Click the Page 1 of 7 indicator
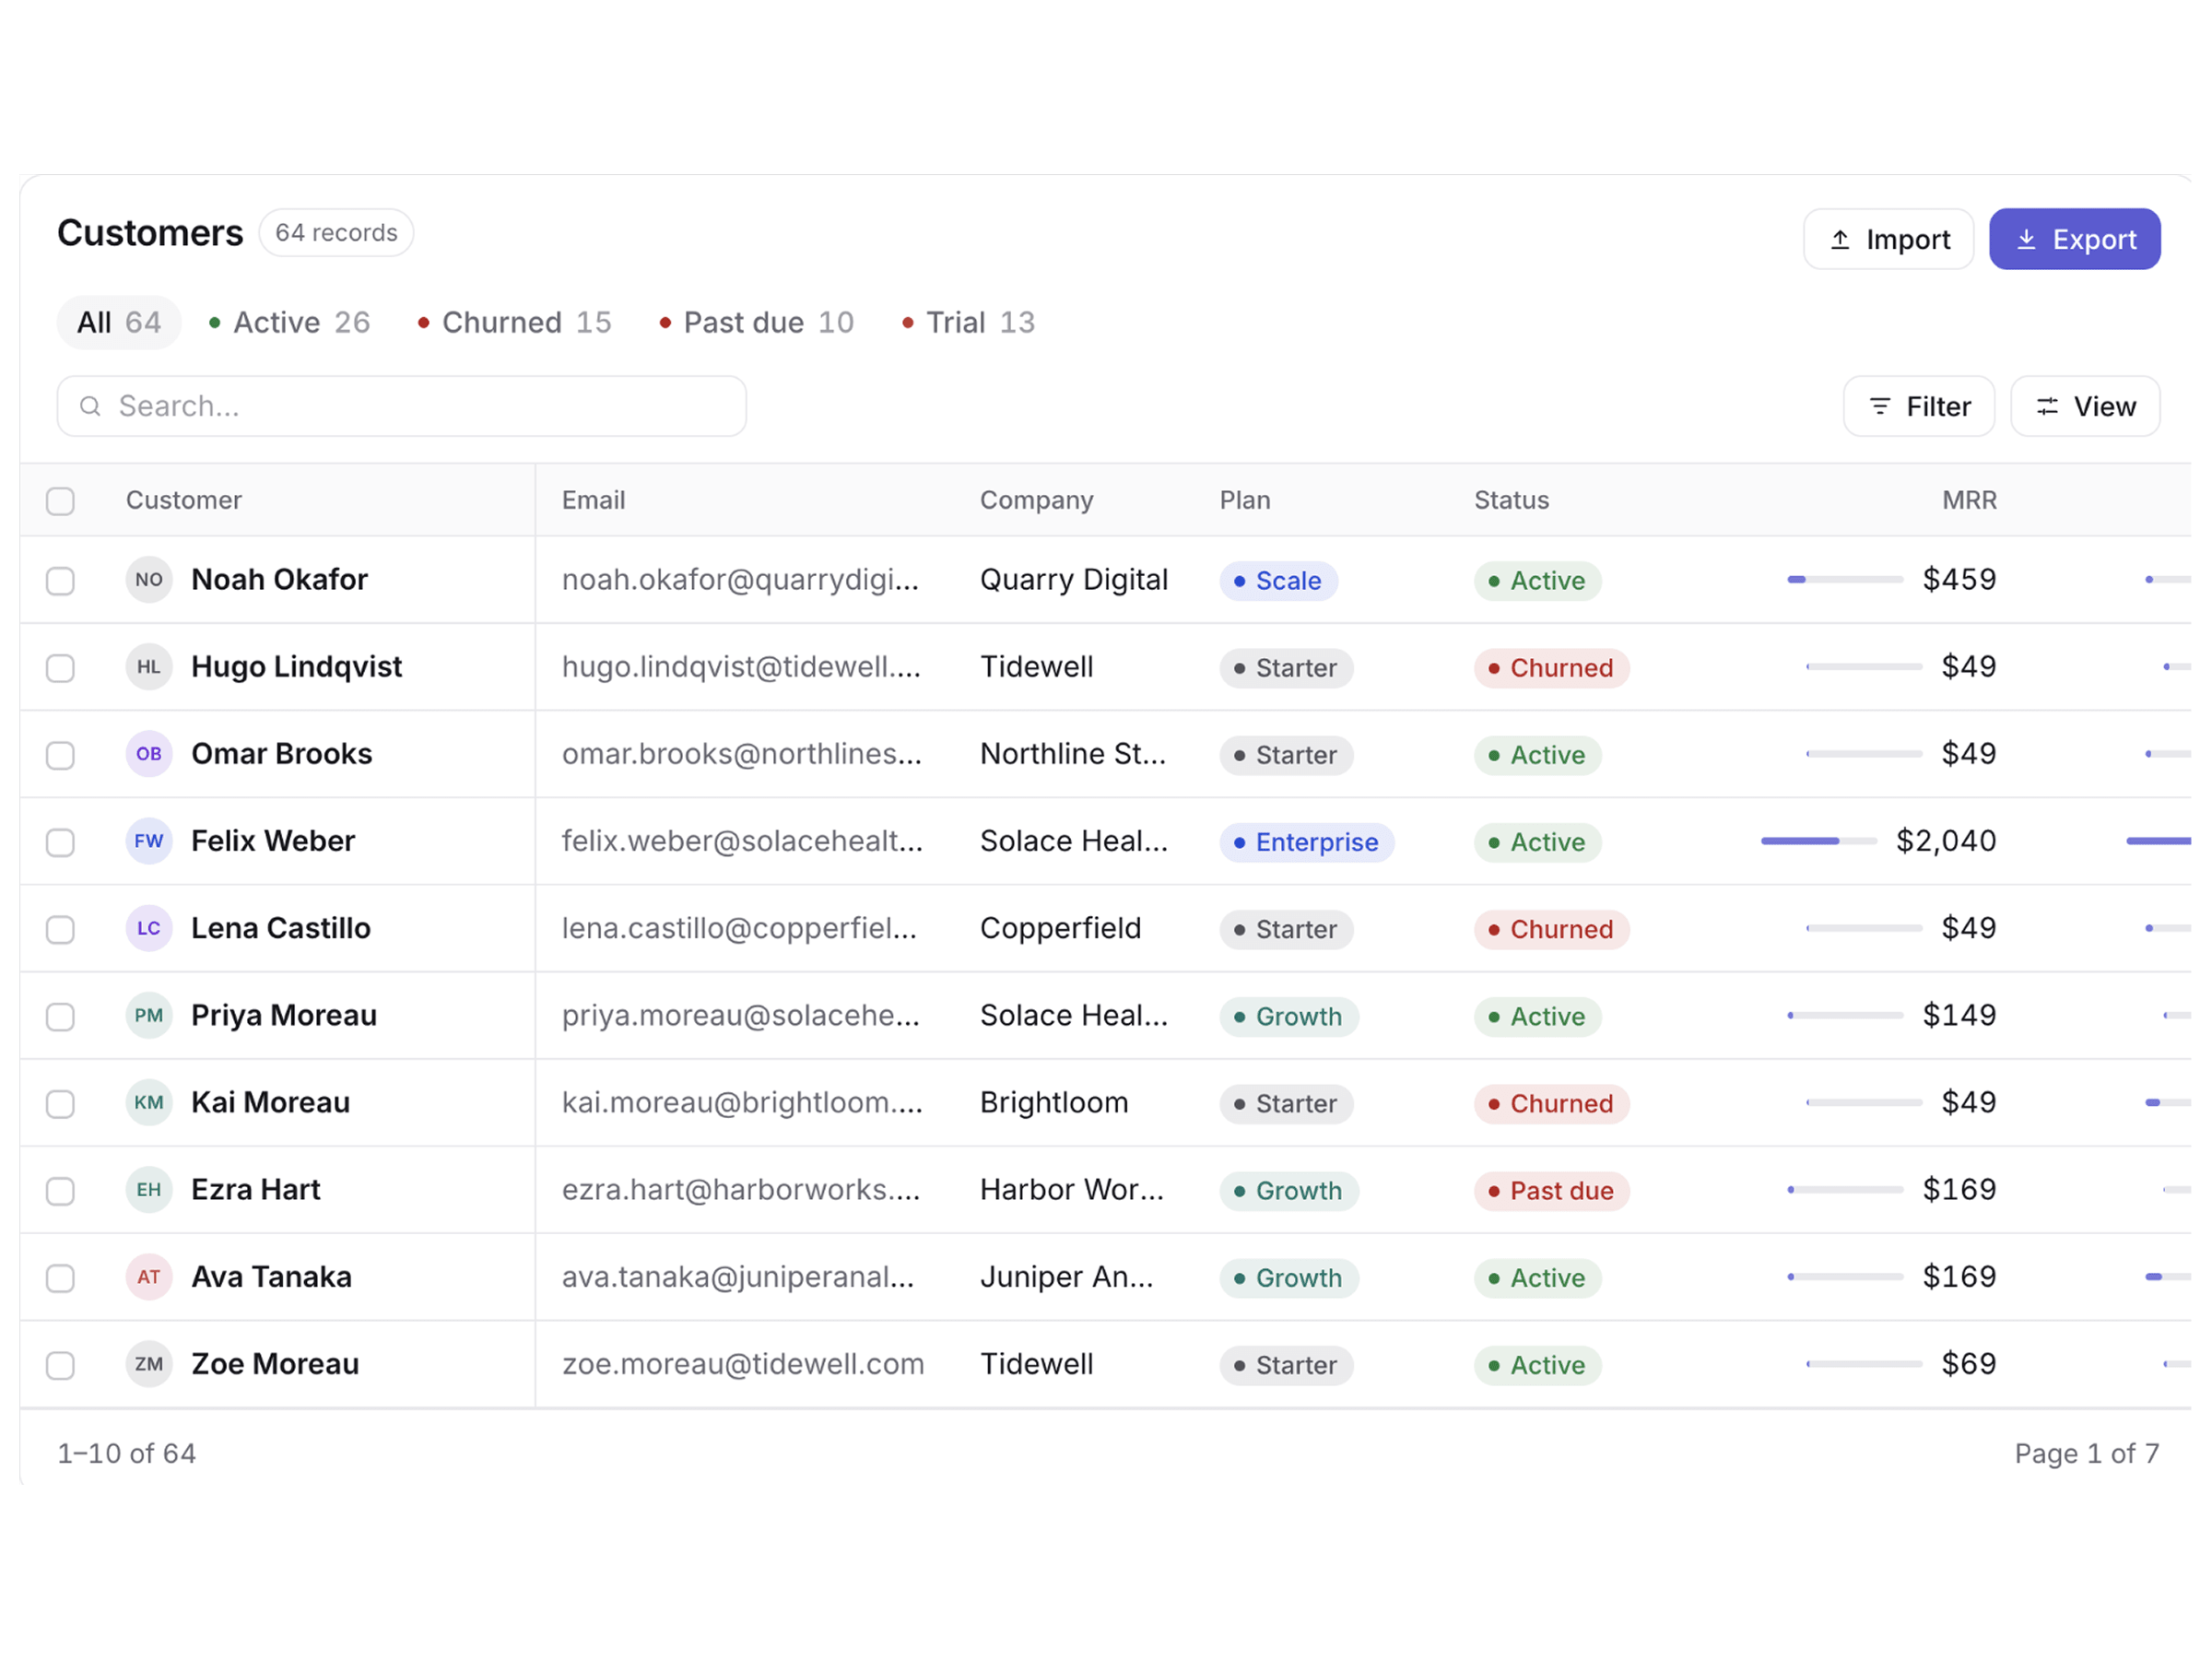 [x=2086, y=1453]
